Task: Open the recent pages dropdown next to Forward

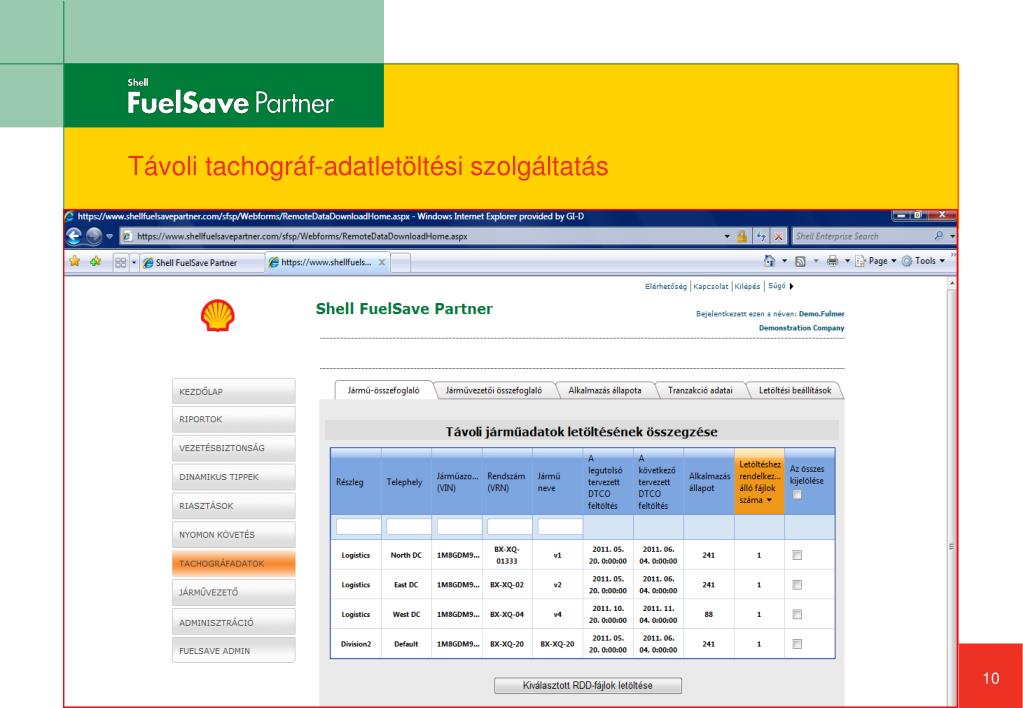Action: [x=110, y=236]
